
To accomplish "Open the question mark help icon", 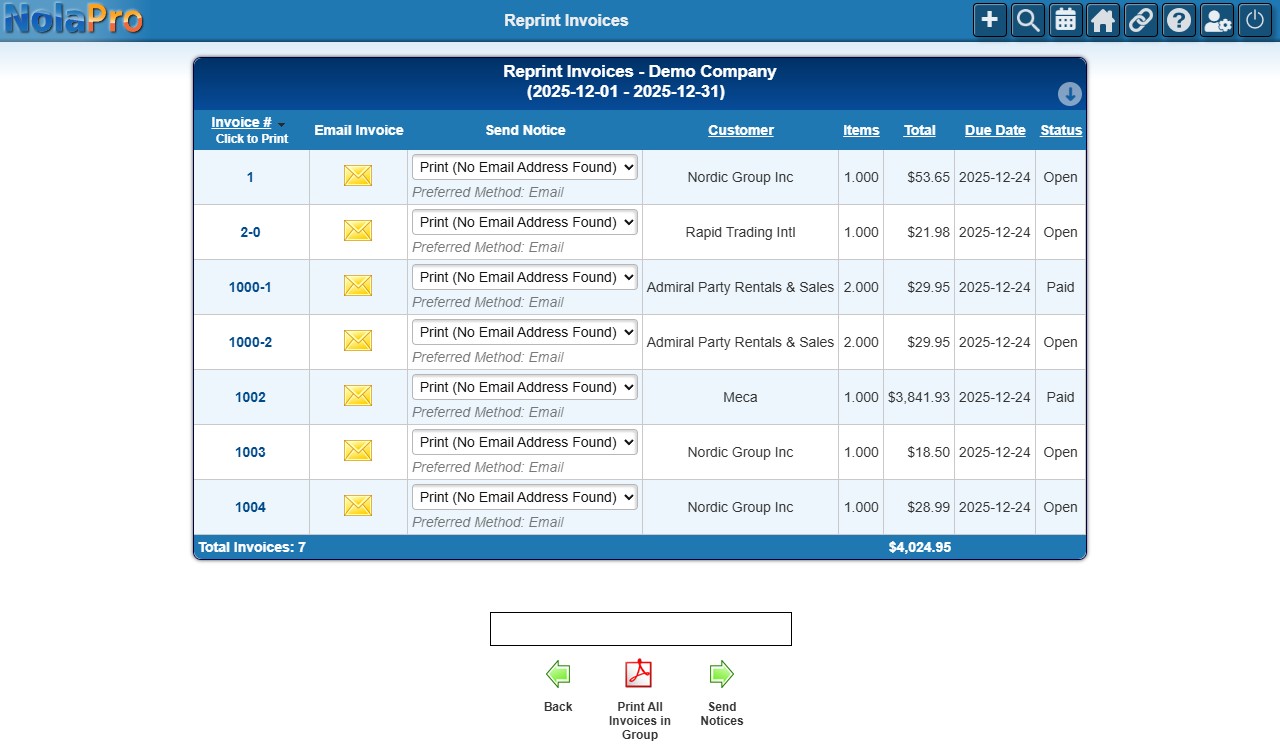I will [x=1179, y=20].
